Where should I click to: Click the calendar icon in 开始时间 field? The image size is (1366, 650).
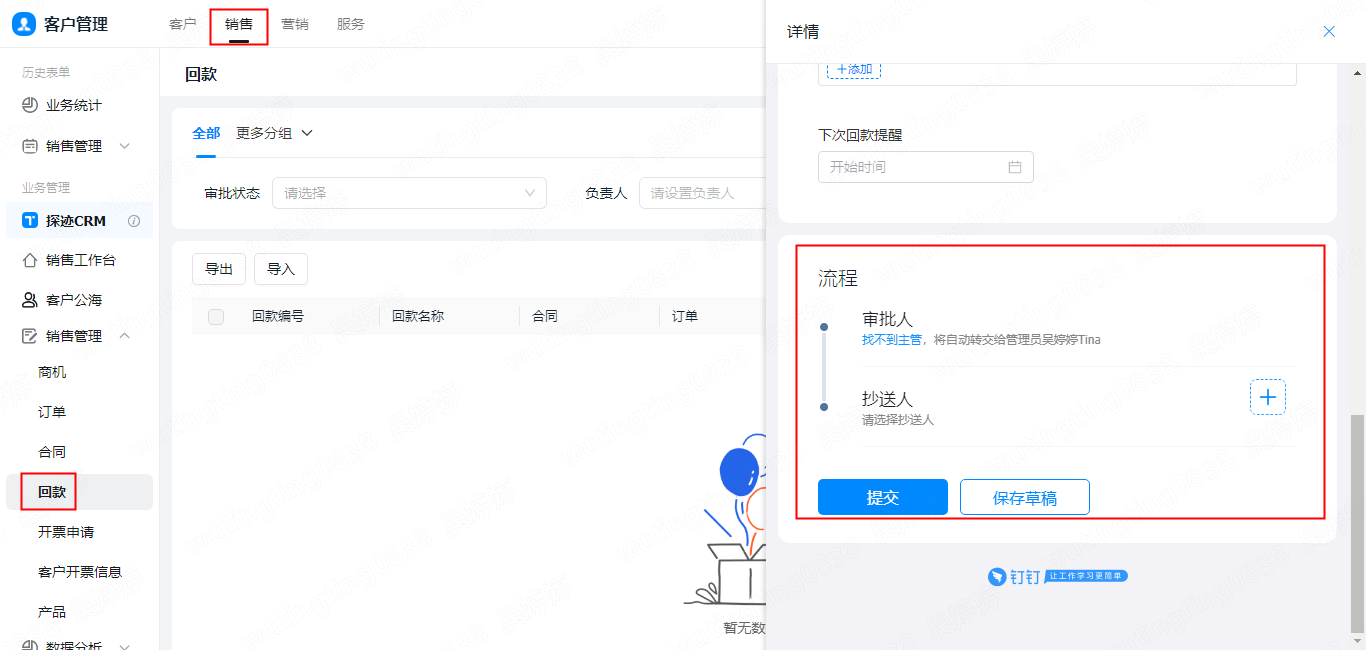[x=1015, y=167]
